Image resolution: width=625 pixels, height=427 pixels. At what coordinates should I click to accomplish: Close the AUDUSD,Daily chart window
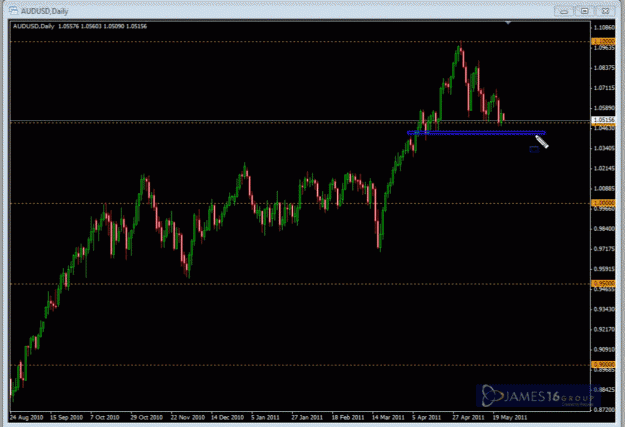pyautogui.click(x=605, y=11)
